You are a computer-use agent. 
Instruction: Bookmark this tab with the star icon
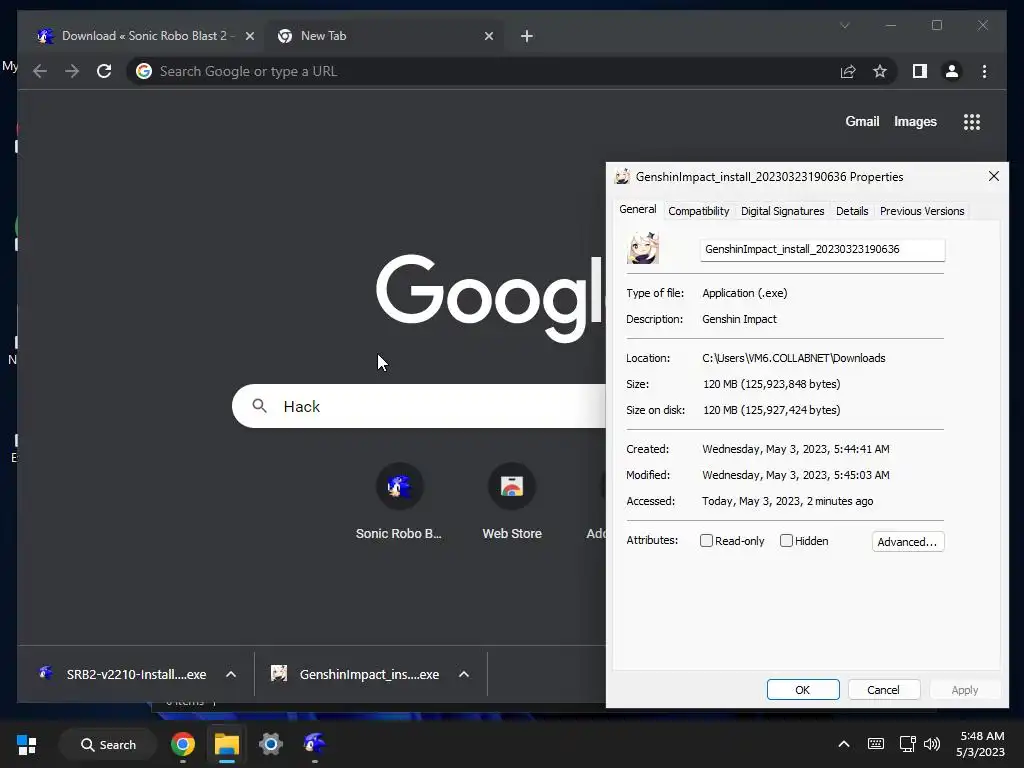[x=880, y=71]
